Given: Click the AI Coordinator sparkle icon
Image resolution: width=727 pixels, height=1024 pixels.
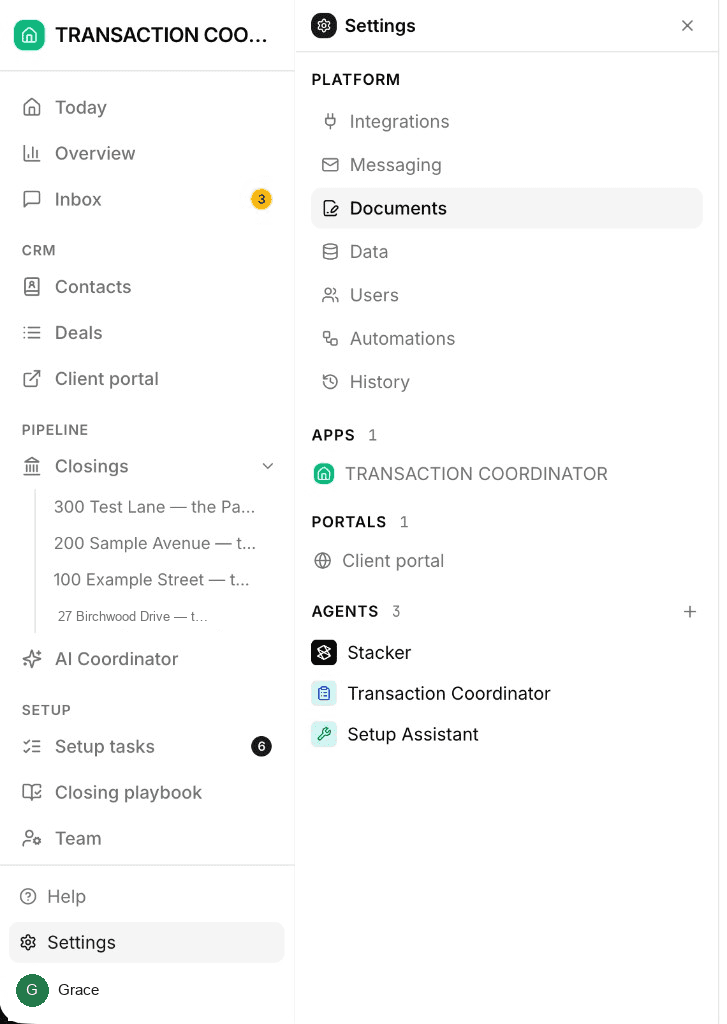Looking at the screenshot, I should [31, 659].
